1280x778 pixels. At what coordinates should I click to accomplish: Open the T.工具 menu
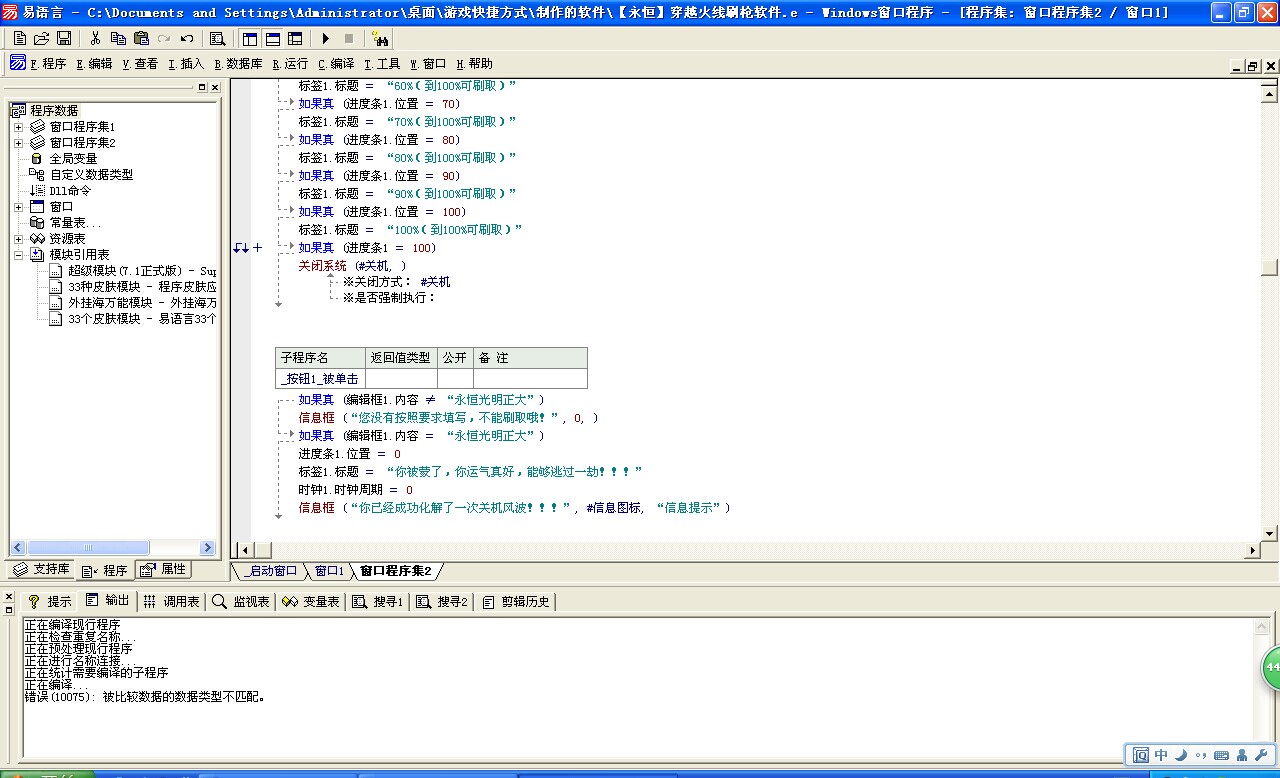[382, 64]
